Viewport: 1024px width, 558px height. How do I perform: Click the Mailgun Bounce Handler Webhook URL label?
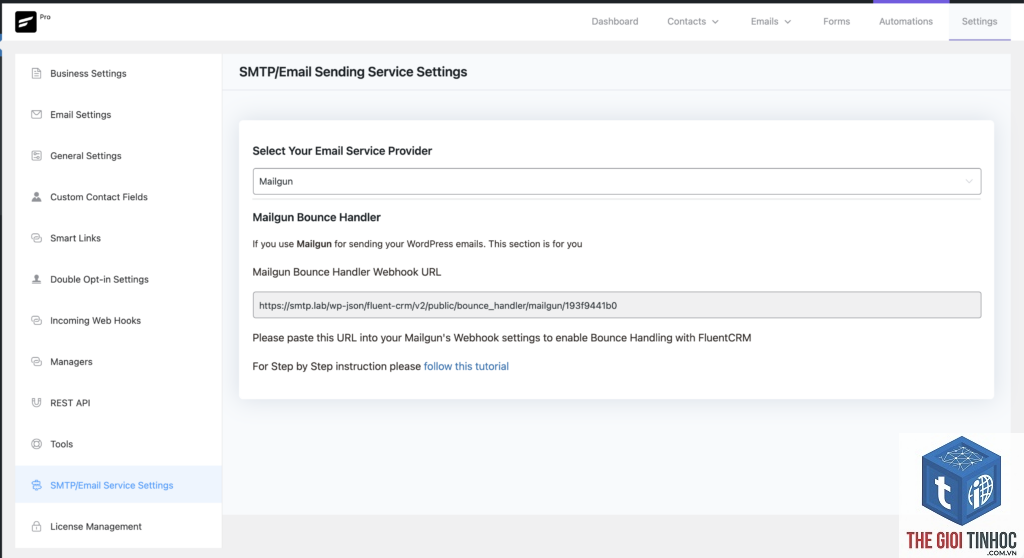click(x=347, y=272)
